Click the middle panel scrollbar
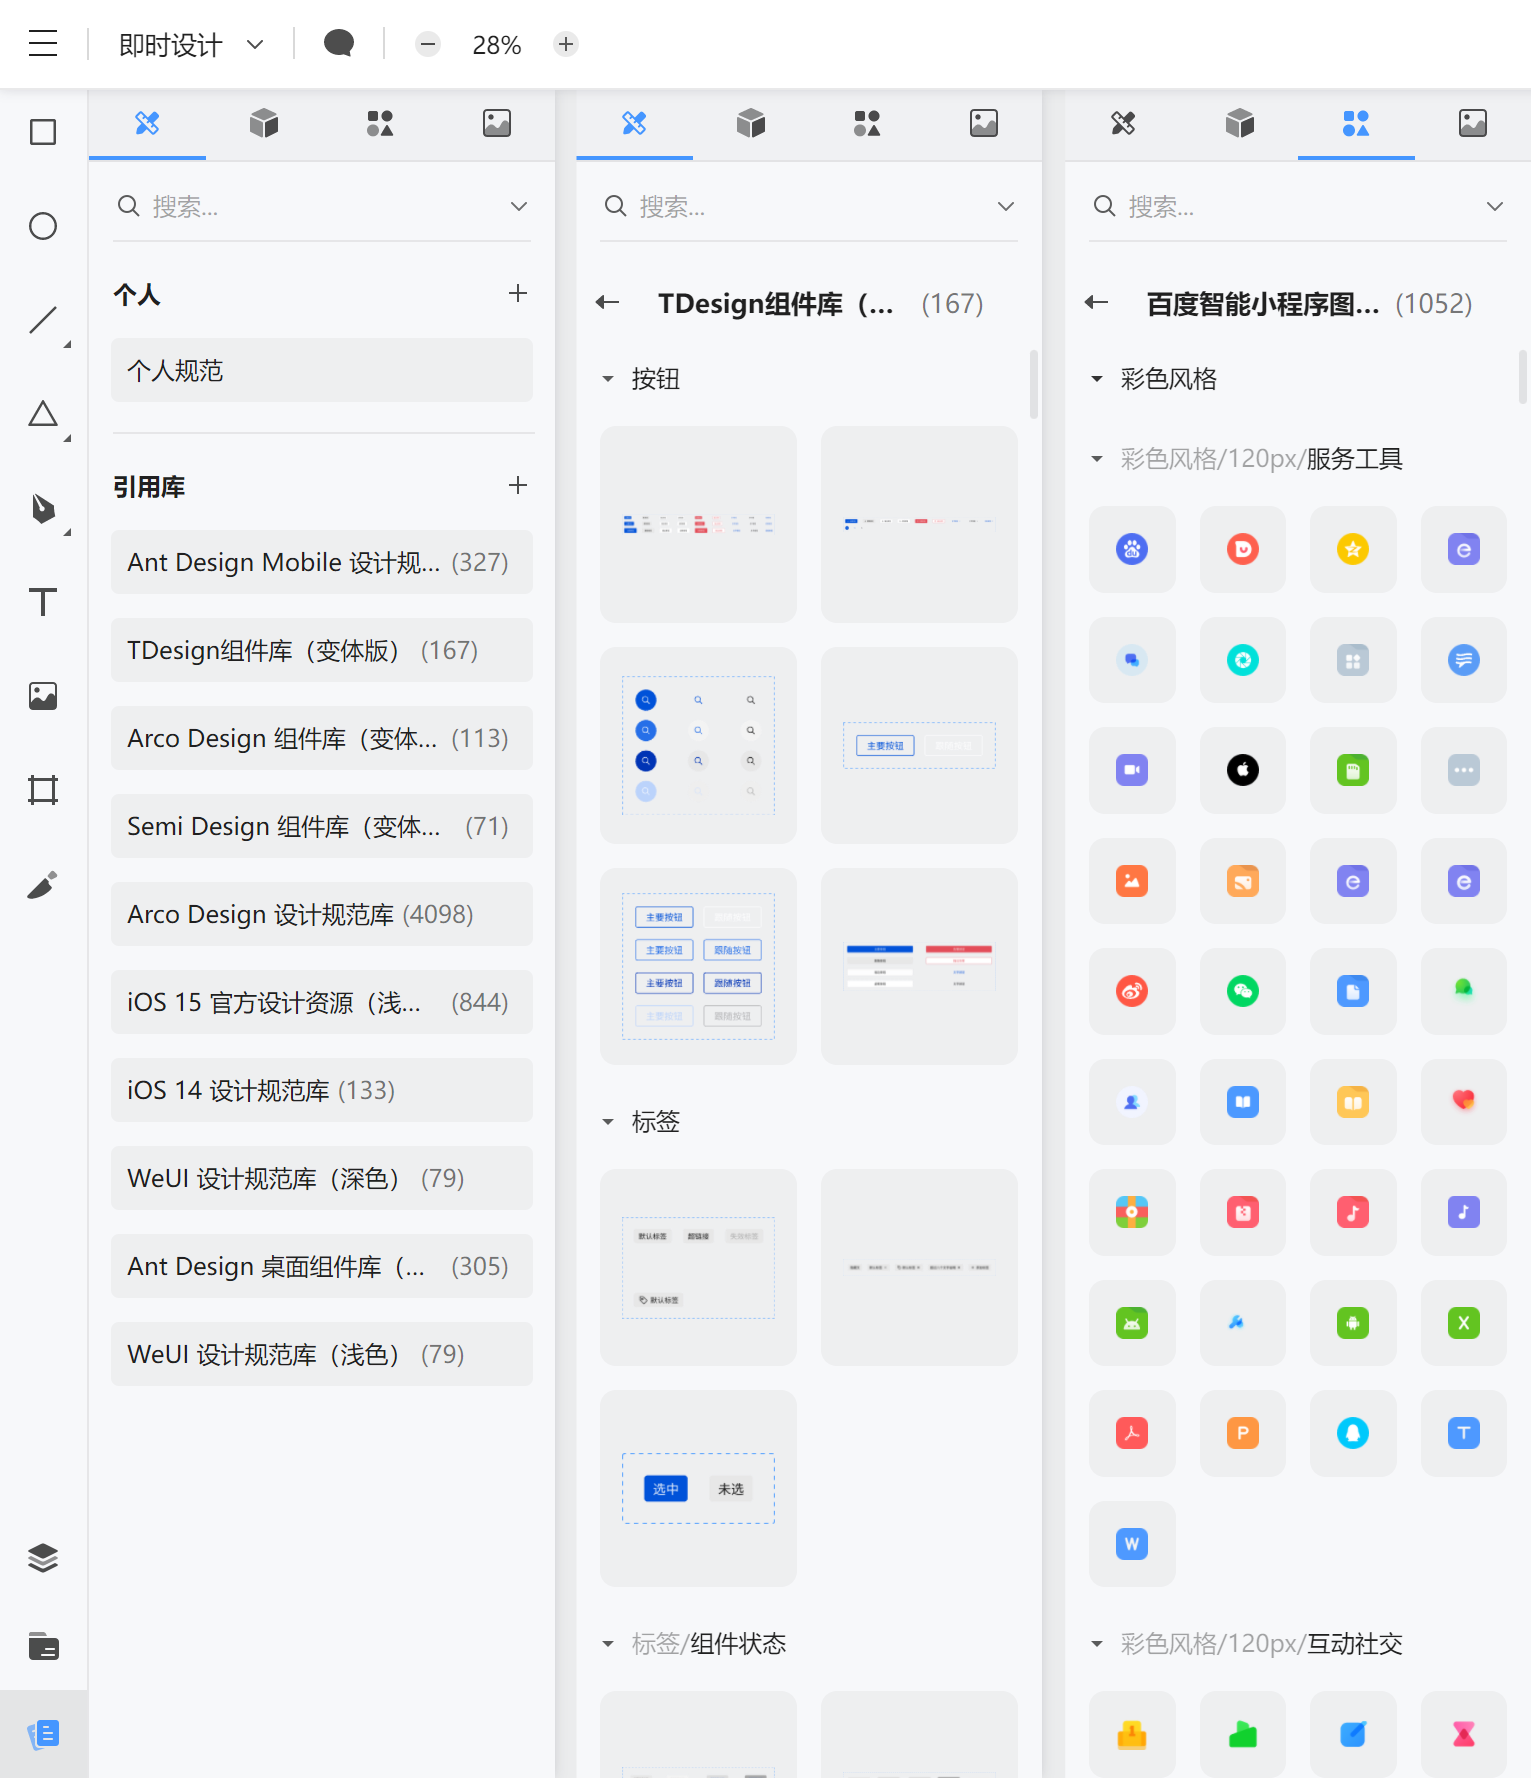 coord(1034,384)
